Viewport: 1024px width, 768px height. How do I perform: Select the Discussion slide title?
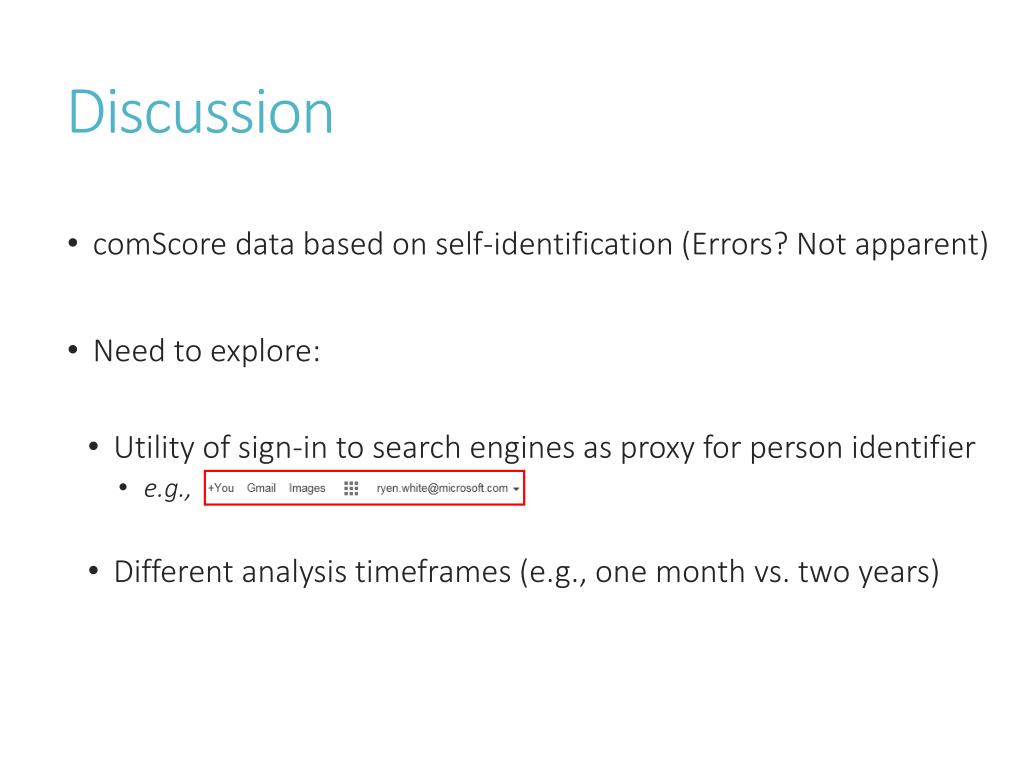click(x=201, y=112)
